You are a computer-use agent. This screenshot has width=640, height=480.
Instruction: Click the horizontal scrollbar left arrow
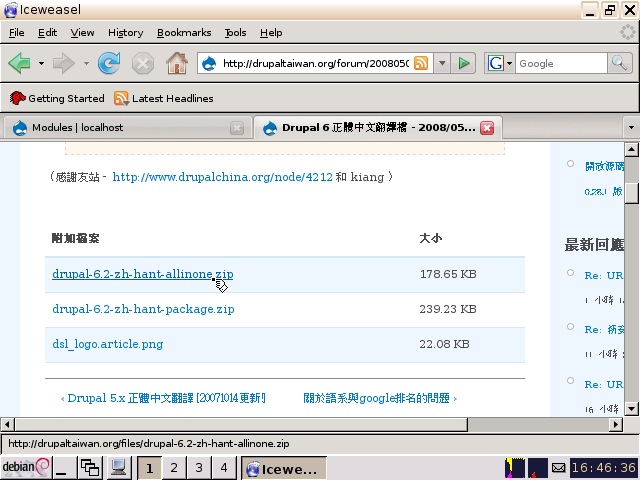point(7,424)
